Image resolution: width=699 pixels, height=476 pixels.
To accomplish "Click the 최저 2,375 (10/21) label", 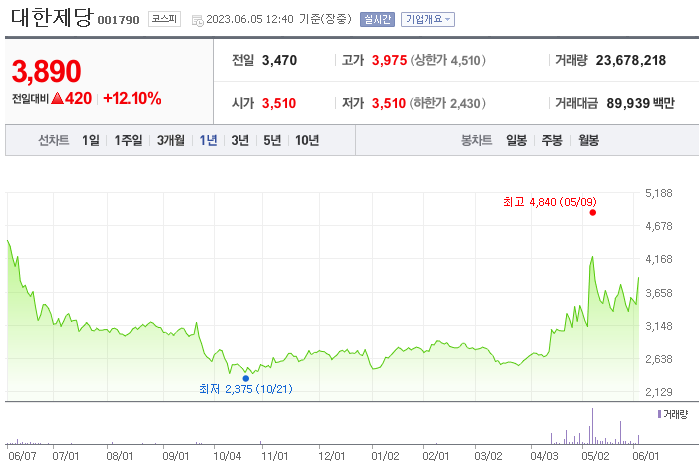I will (x=246, y=389).
